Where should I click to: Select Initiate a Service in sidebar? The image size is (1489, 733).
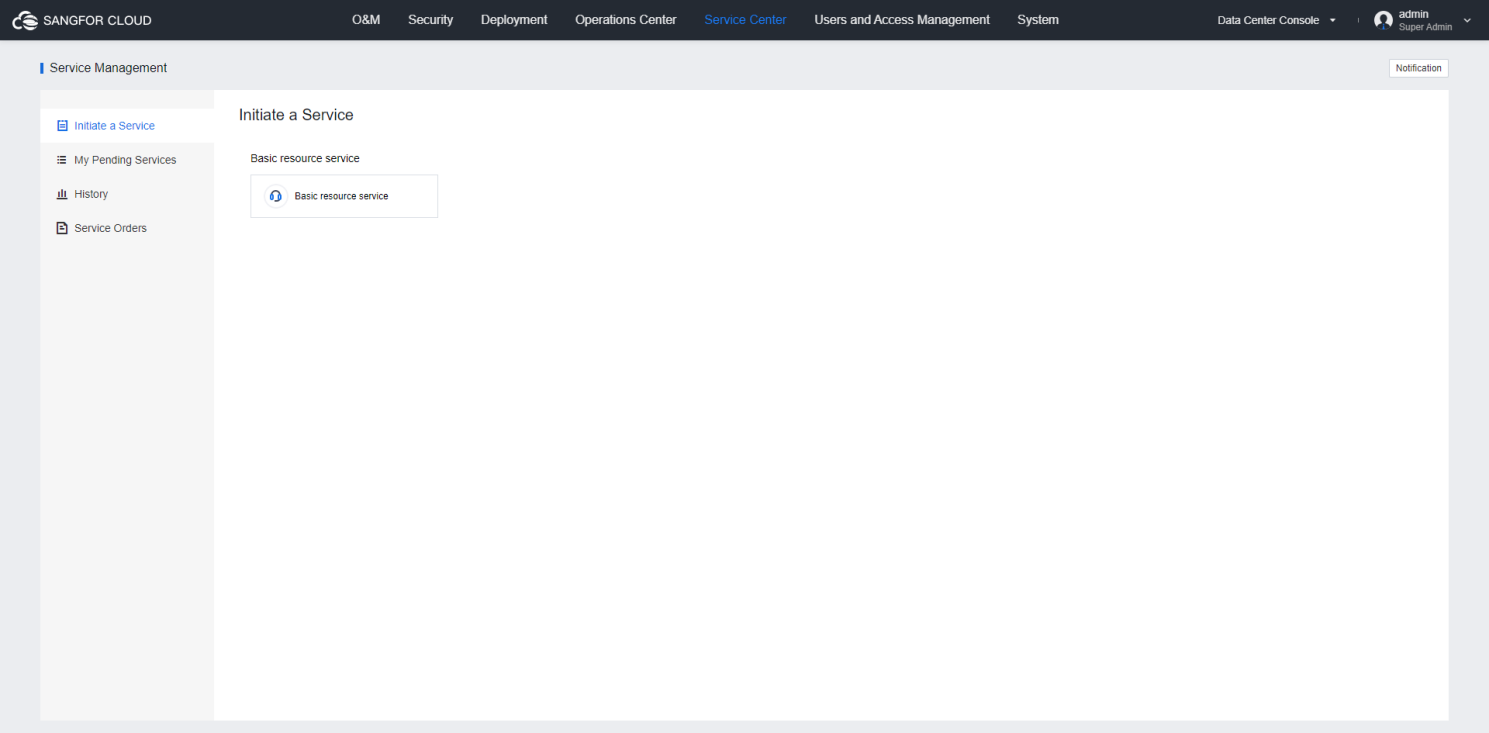coord(127,126)
